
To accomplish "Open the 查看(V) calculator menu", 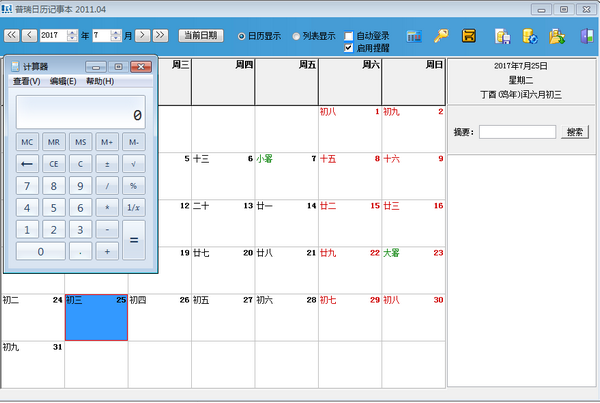I will (27, 81).
